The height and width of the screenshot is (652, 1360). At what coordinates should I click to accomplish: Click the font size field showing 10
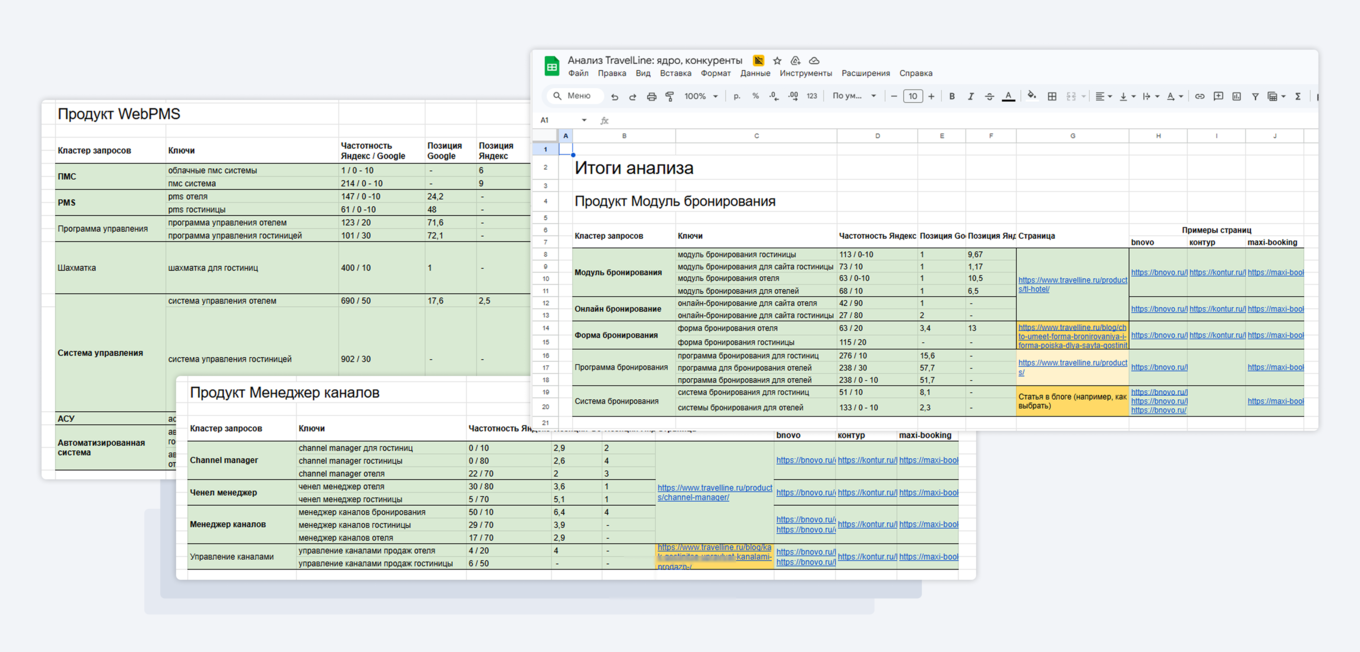(x=912, y=97)
